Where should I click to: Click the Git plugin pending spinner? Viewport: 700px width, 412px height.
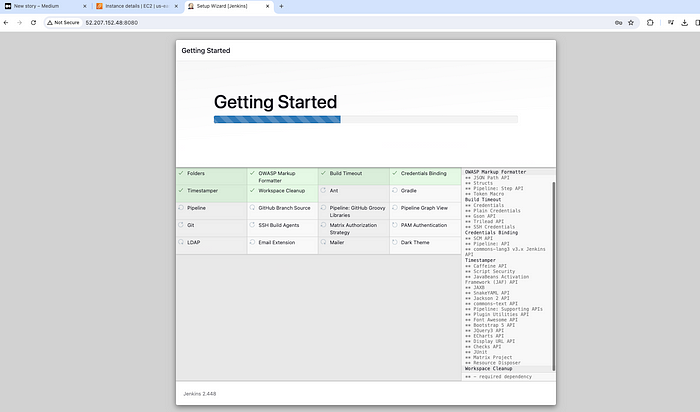point(181,225)
